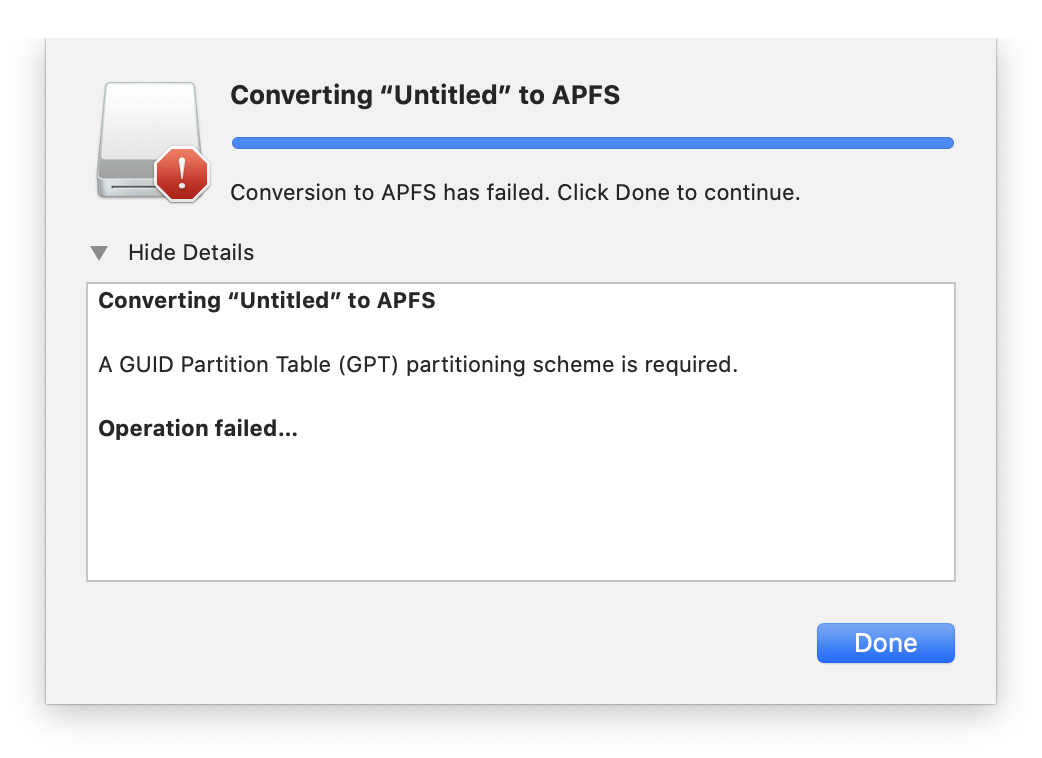Click the GUID Partition Table required message

coord(418,365)
